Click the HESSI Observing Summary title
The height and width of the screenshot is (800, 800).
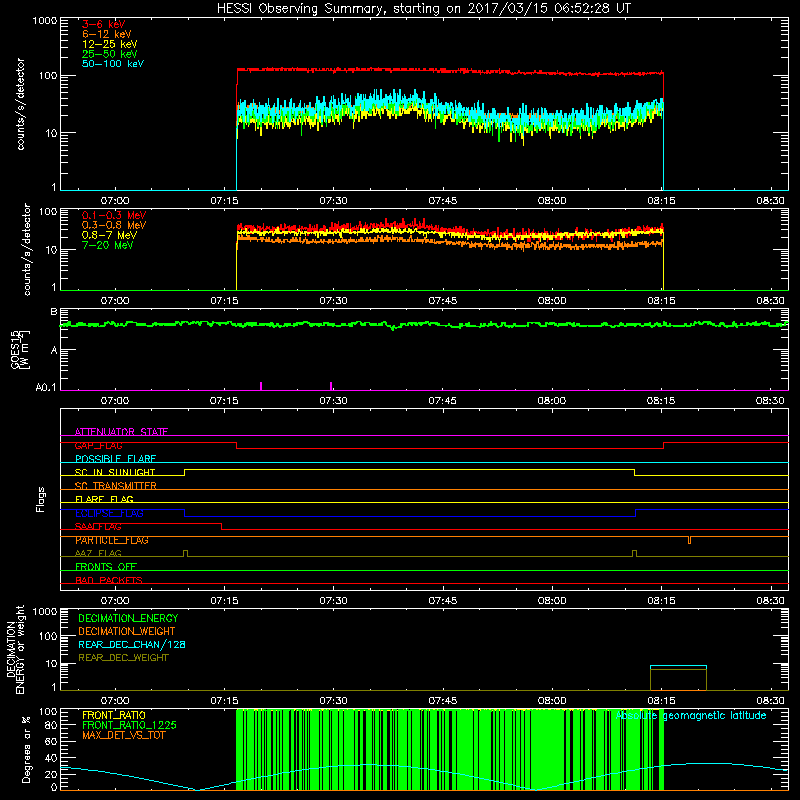[423, 9]
